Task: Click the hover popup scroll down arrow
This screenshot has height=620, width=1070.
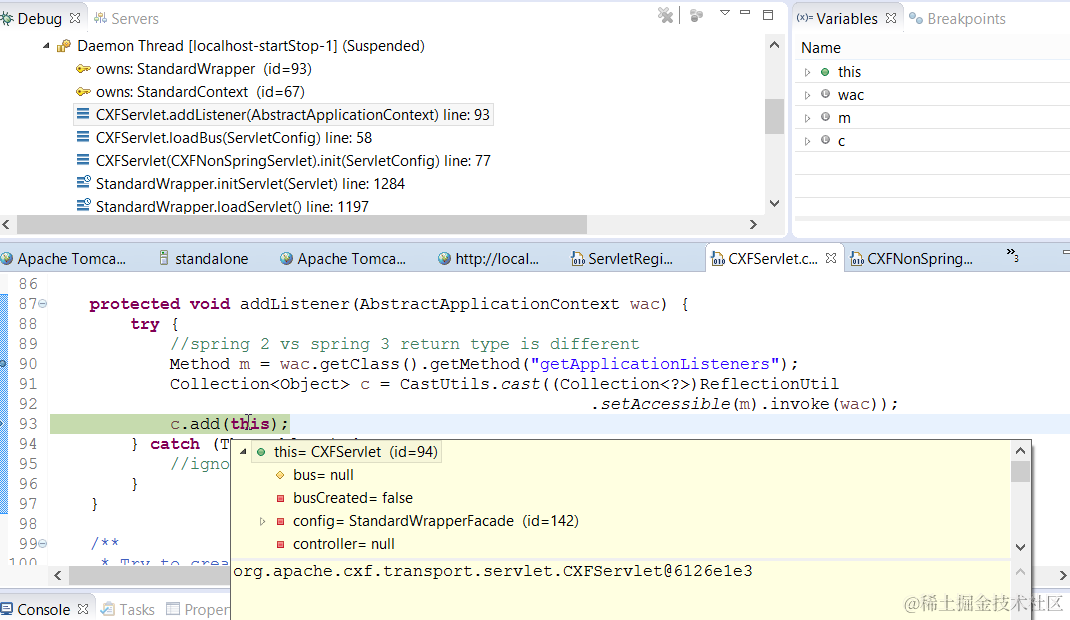Action: [x=1020, y=547]
